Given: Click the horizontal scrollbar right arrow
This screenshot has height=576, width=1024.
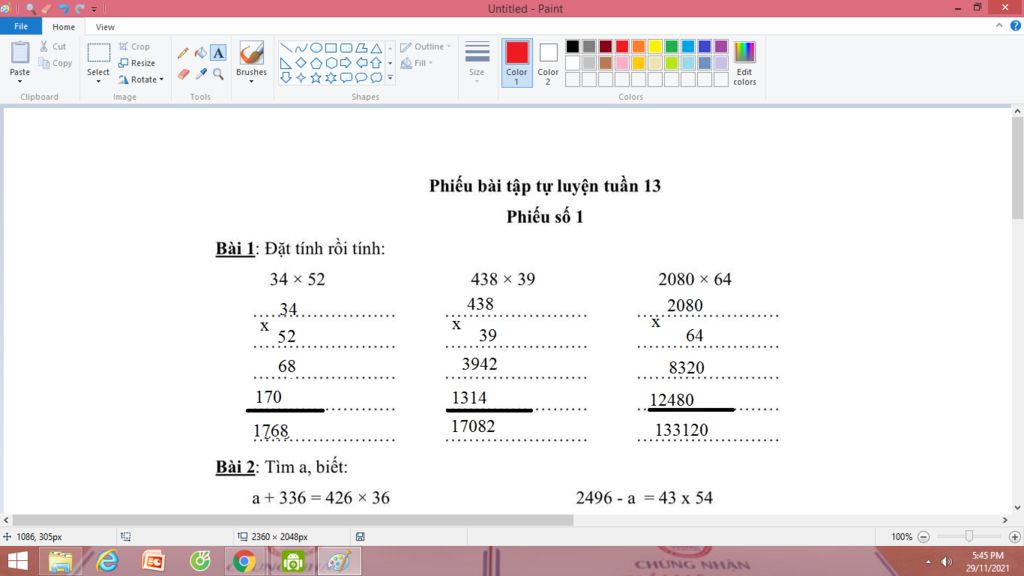Looking at the screenshot, I should (1005, 520).
